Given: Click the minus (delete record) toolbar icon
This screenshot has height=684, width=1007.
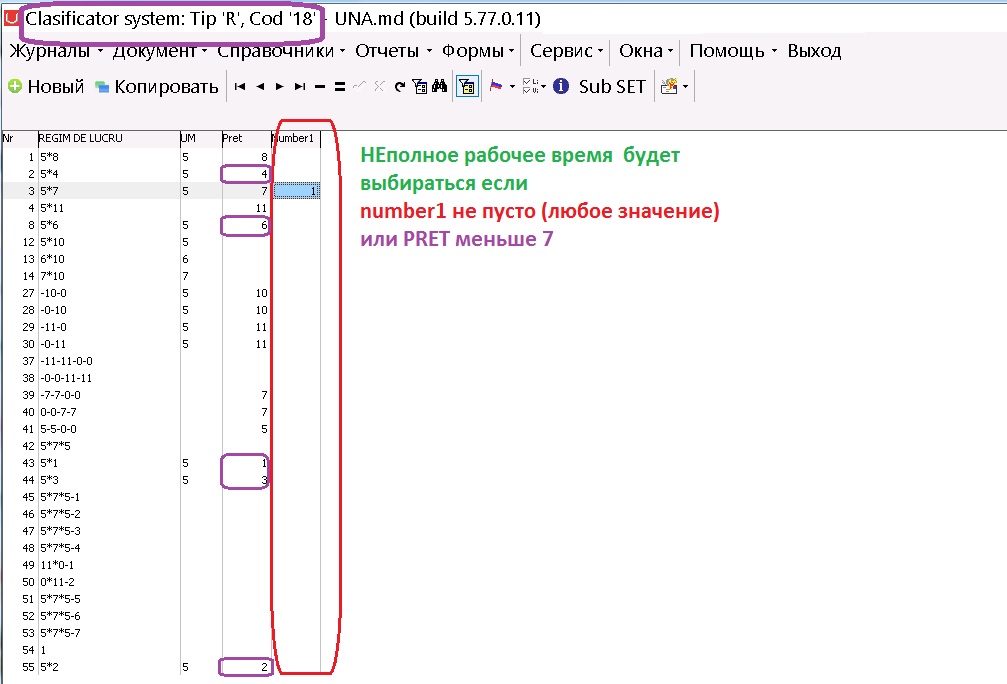Looking at the screenshot, I should coord(320,87).
